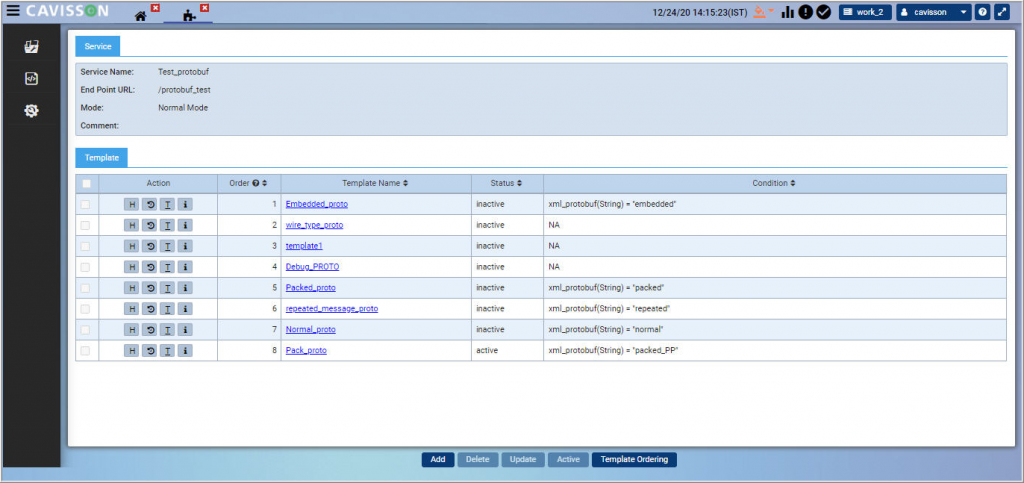This screenshot has width=1024, height=483.
Task: Open the Packed_proto template link
Action: tap(311, 288)
